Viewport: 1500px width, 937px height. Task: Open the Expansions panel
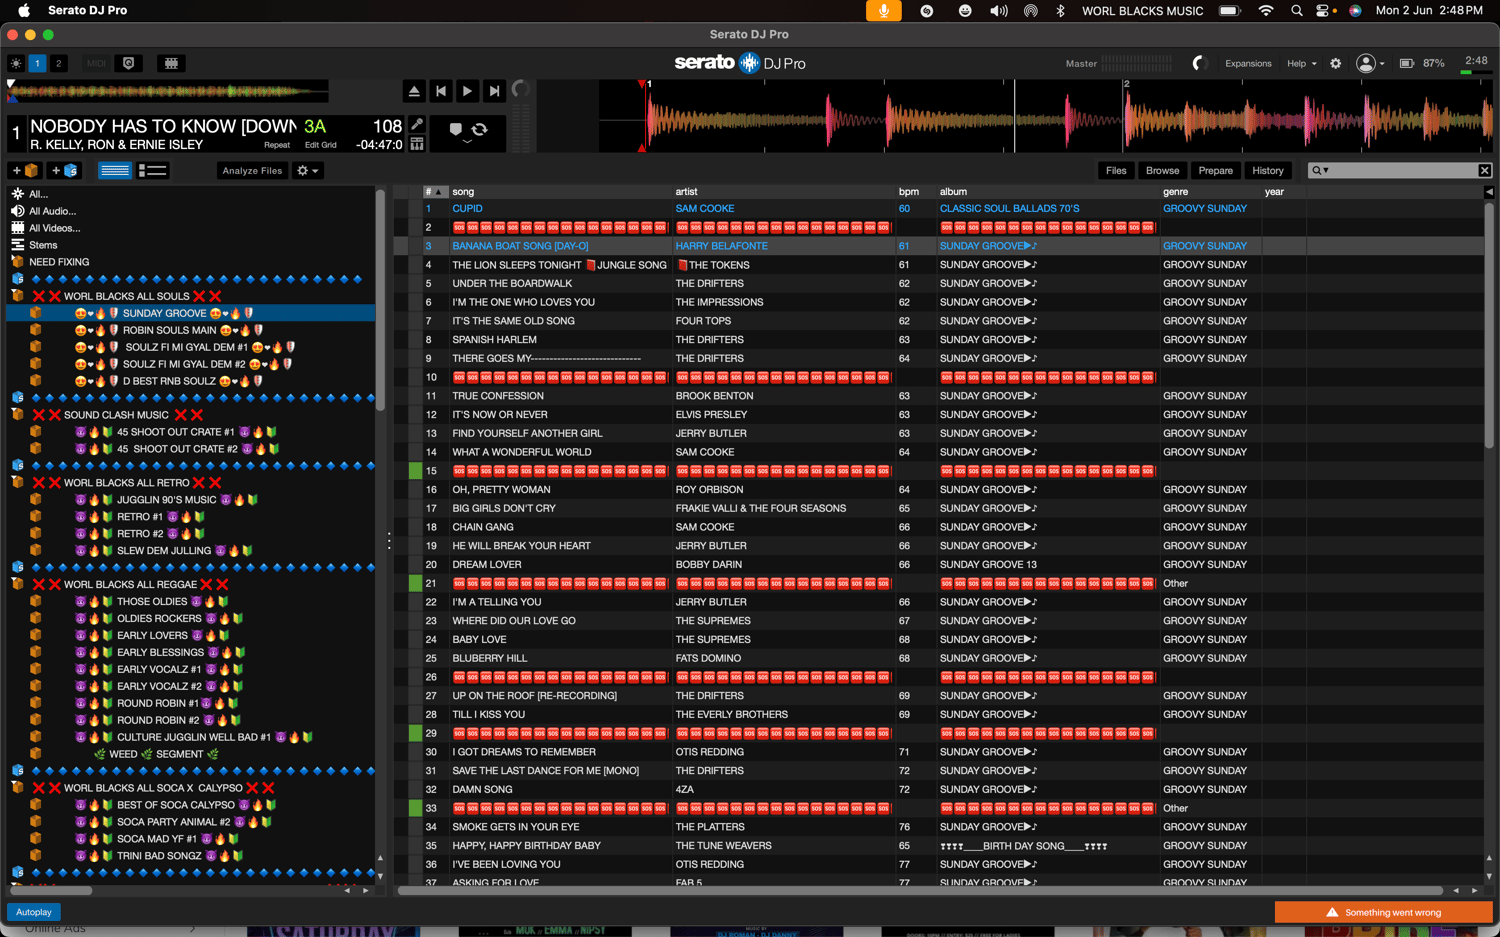click(1248, 63)
